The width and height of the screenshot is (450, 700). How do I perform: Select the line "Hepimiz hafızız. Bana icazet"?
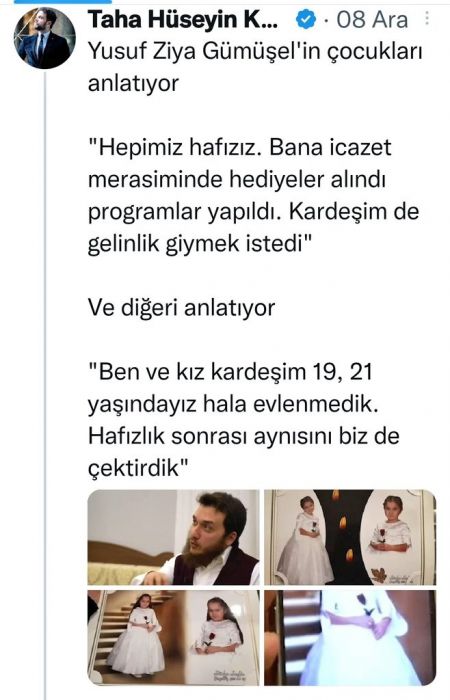click(x=240, y=147)
